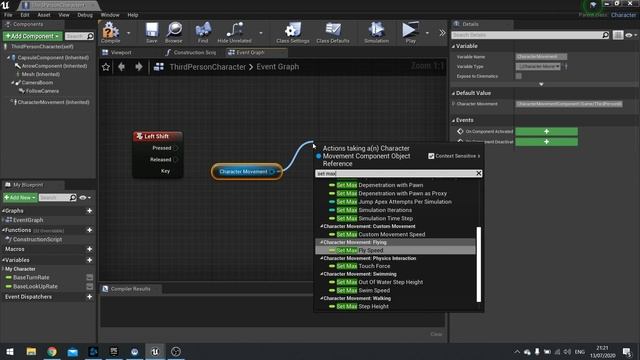640x360 pixels.
Task: Click search icon in Details panel
Action: tap(605, 35)
